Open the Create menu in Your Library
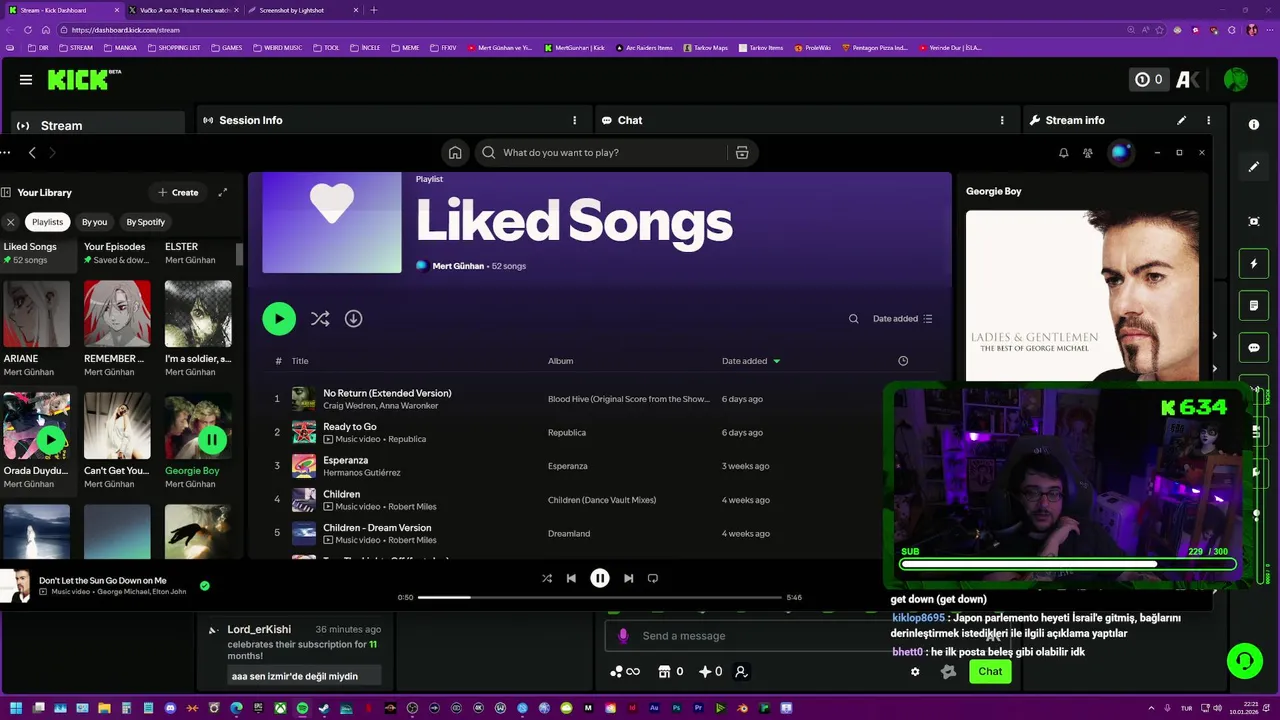The width and height of the screenshot is (1280, 720). [x=178, y=192]
